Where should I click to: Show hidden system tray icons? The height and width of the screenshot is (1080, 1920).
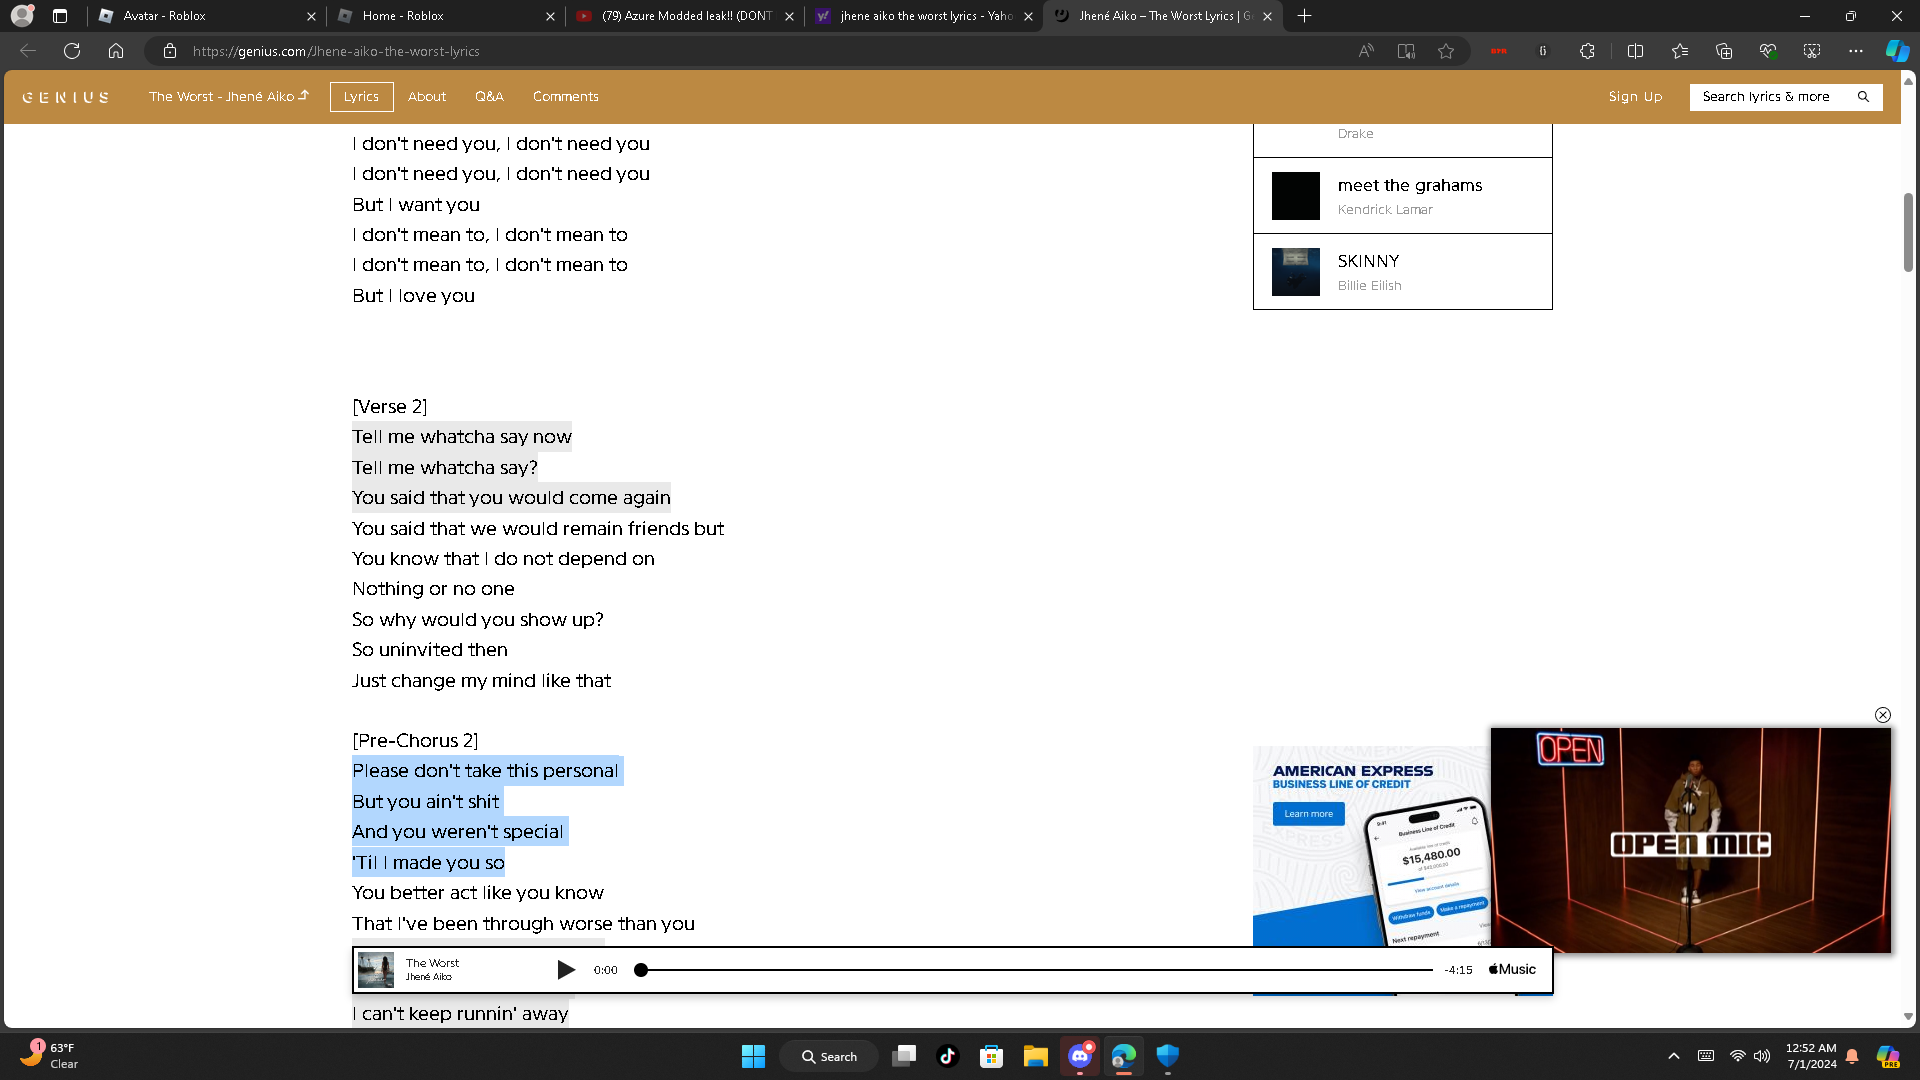pyautogui.click(x=1674, y=1056)
